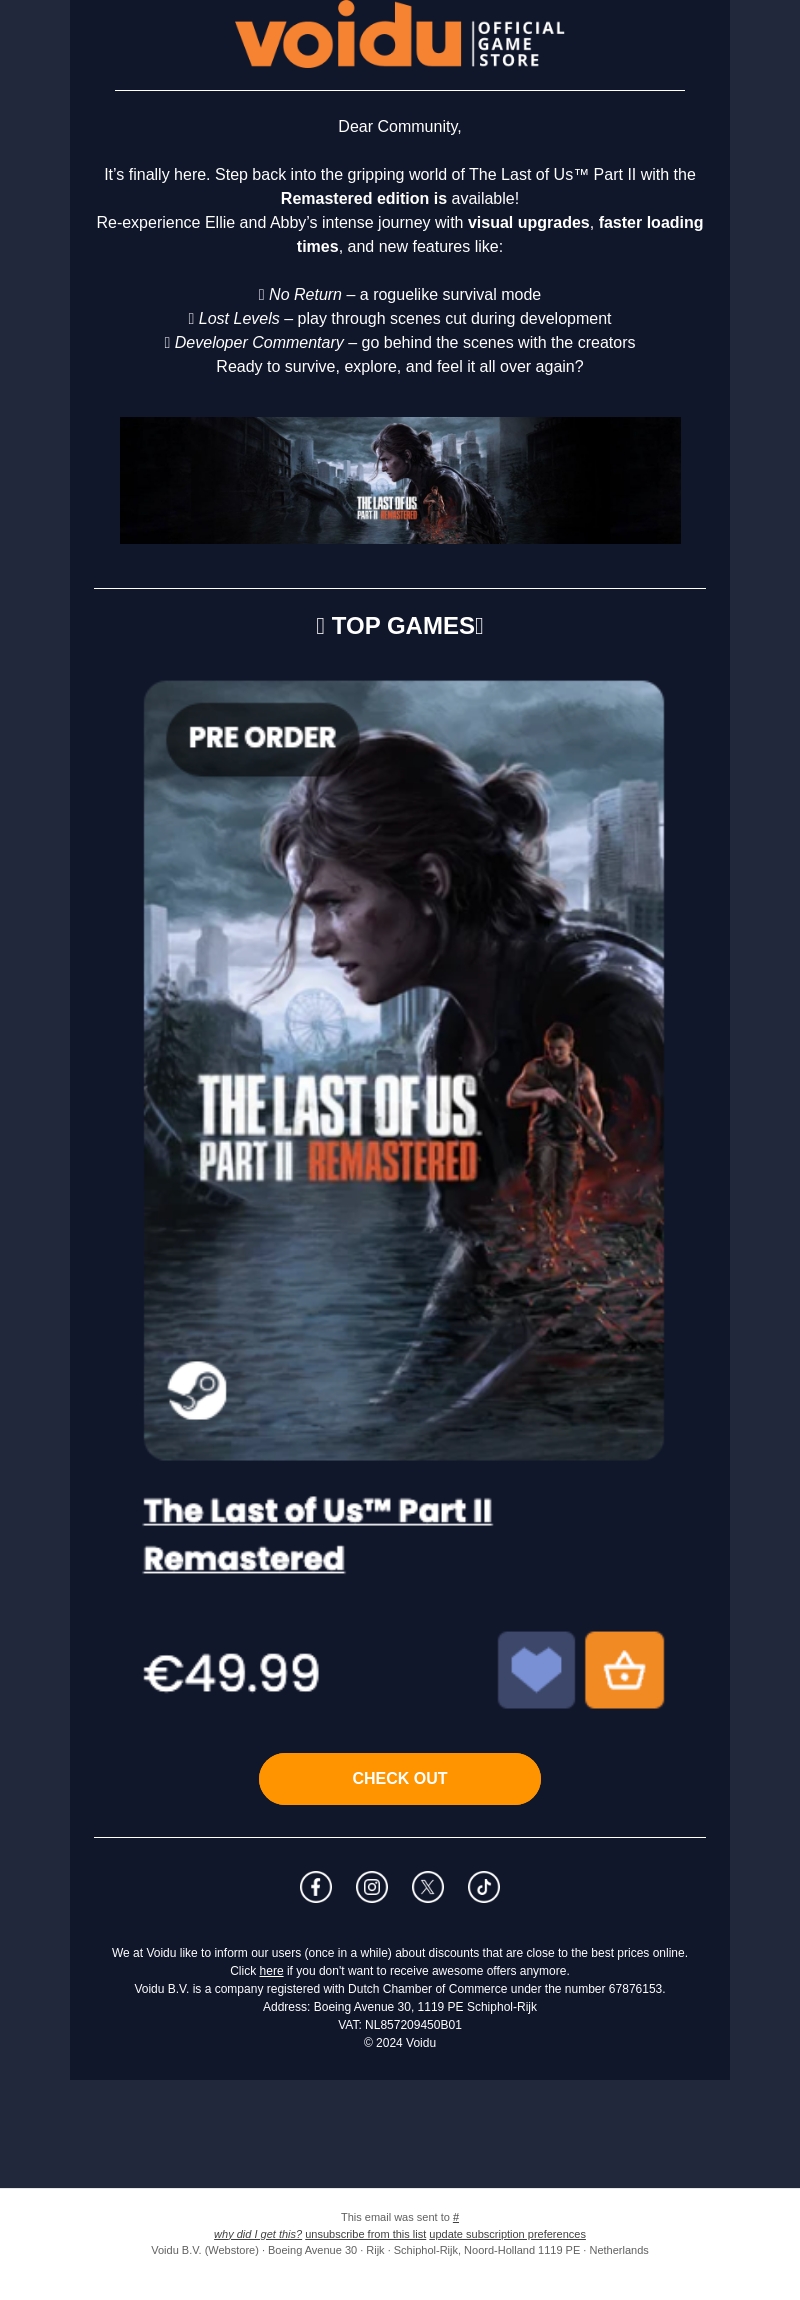Click the '#' email address link
The height and width of the screenshot is (2300, 800).
(x=456, y=2217)
